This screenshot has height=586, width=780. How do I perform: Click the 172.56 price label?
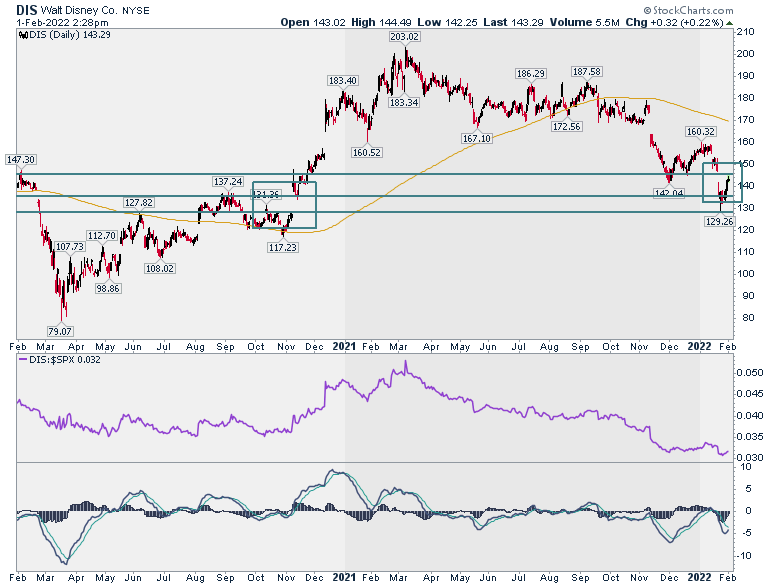click(567, 127)
